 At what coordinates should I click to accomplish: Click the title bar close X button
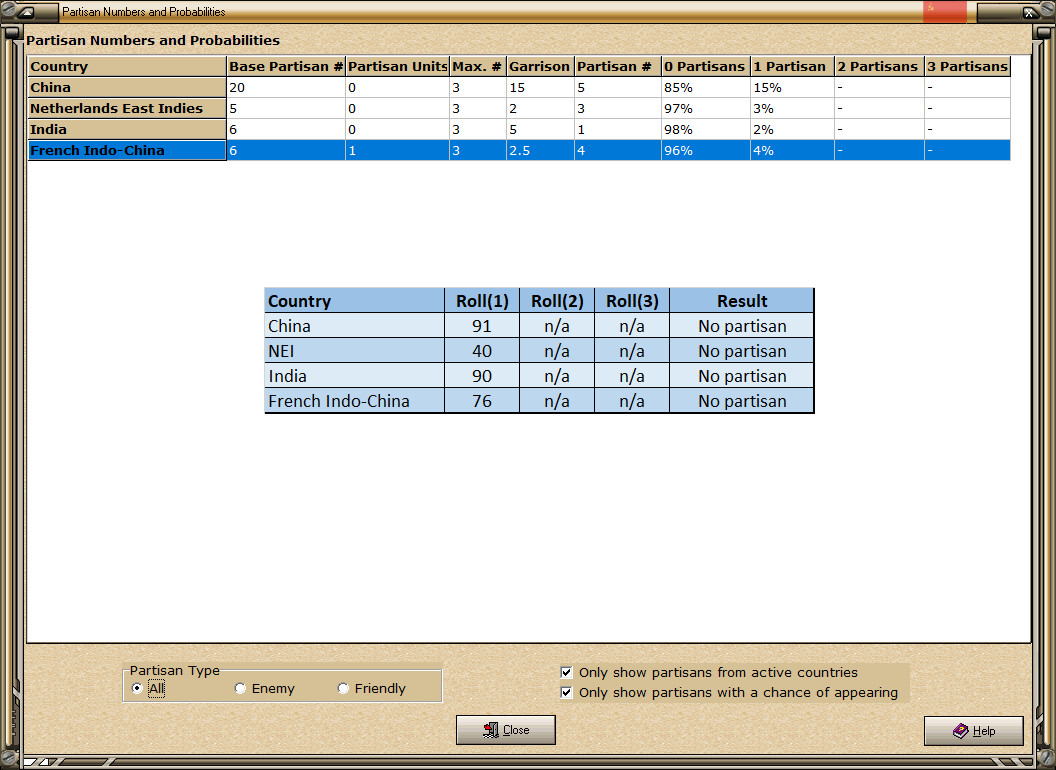coord(1029,11)
